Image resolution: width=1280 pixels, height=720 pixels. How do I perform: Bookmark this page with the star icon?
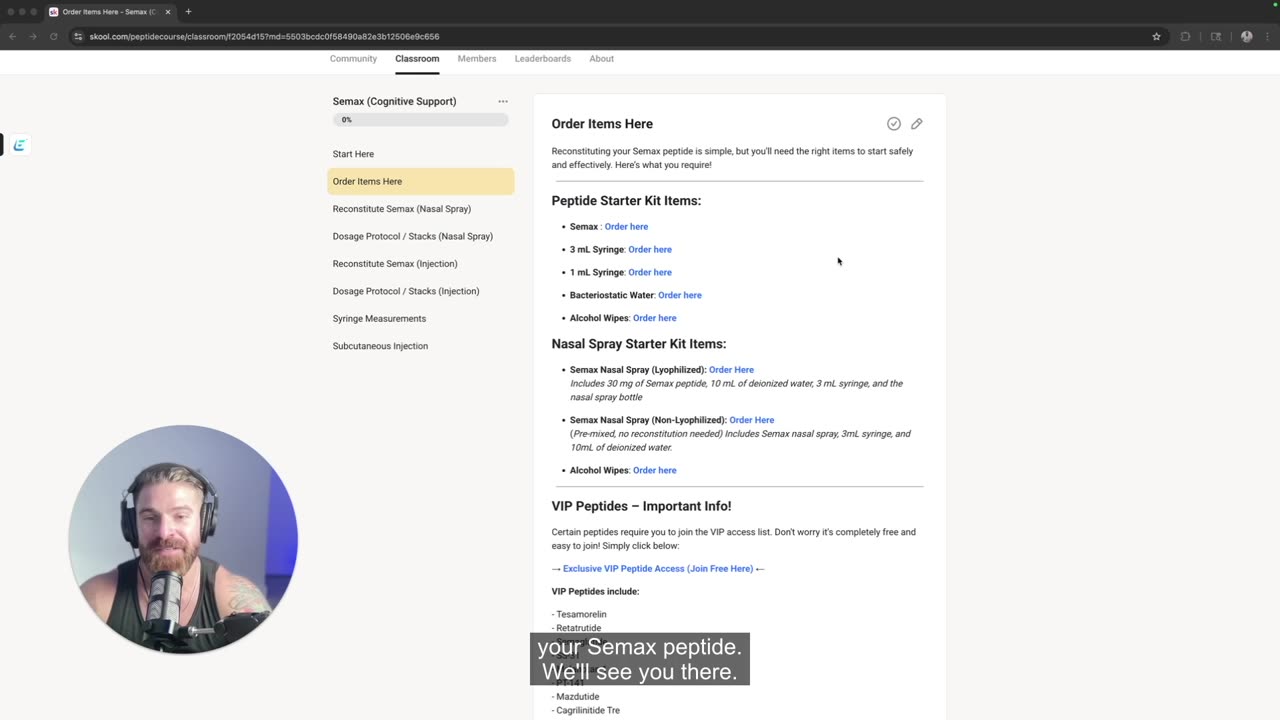(x=1156, y=36)
